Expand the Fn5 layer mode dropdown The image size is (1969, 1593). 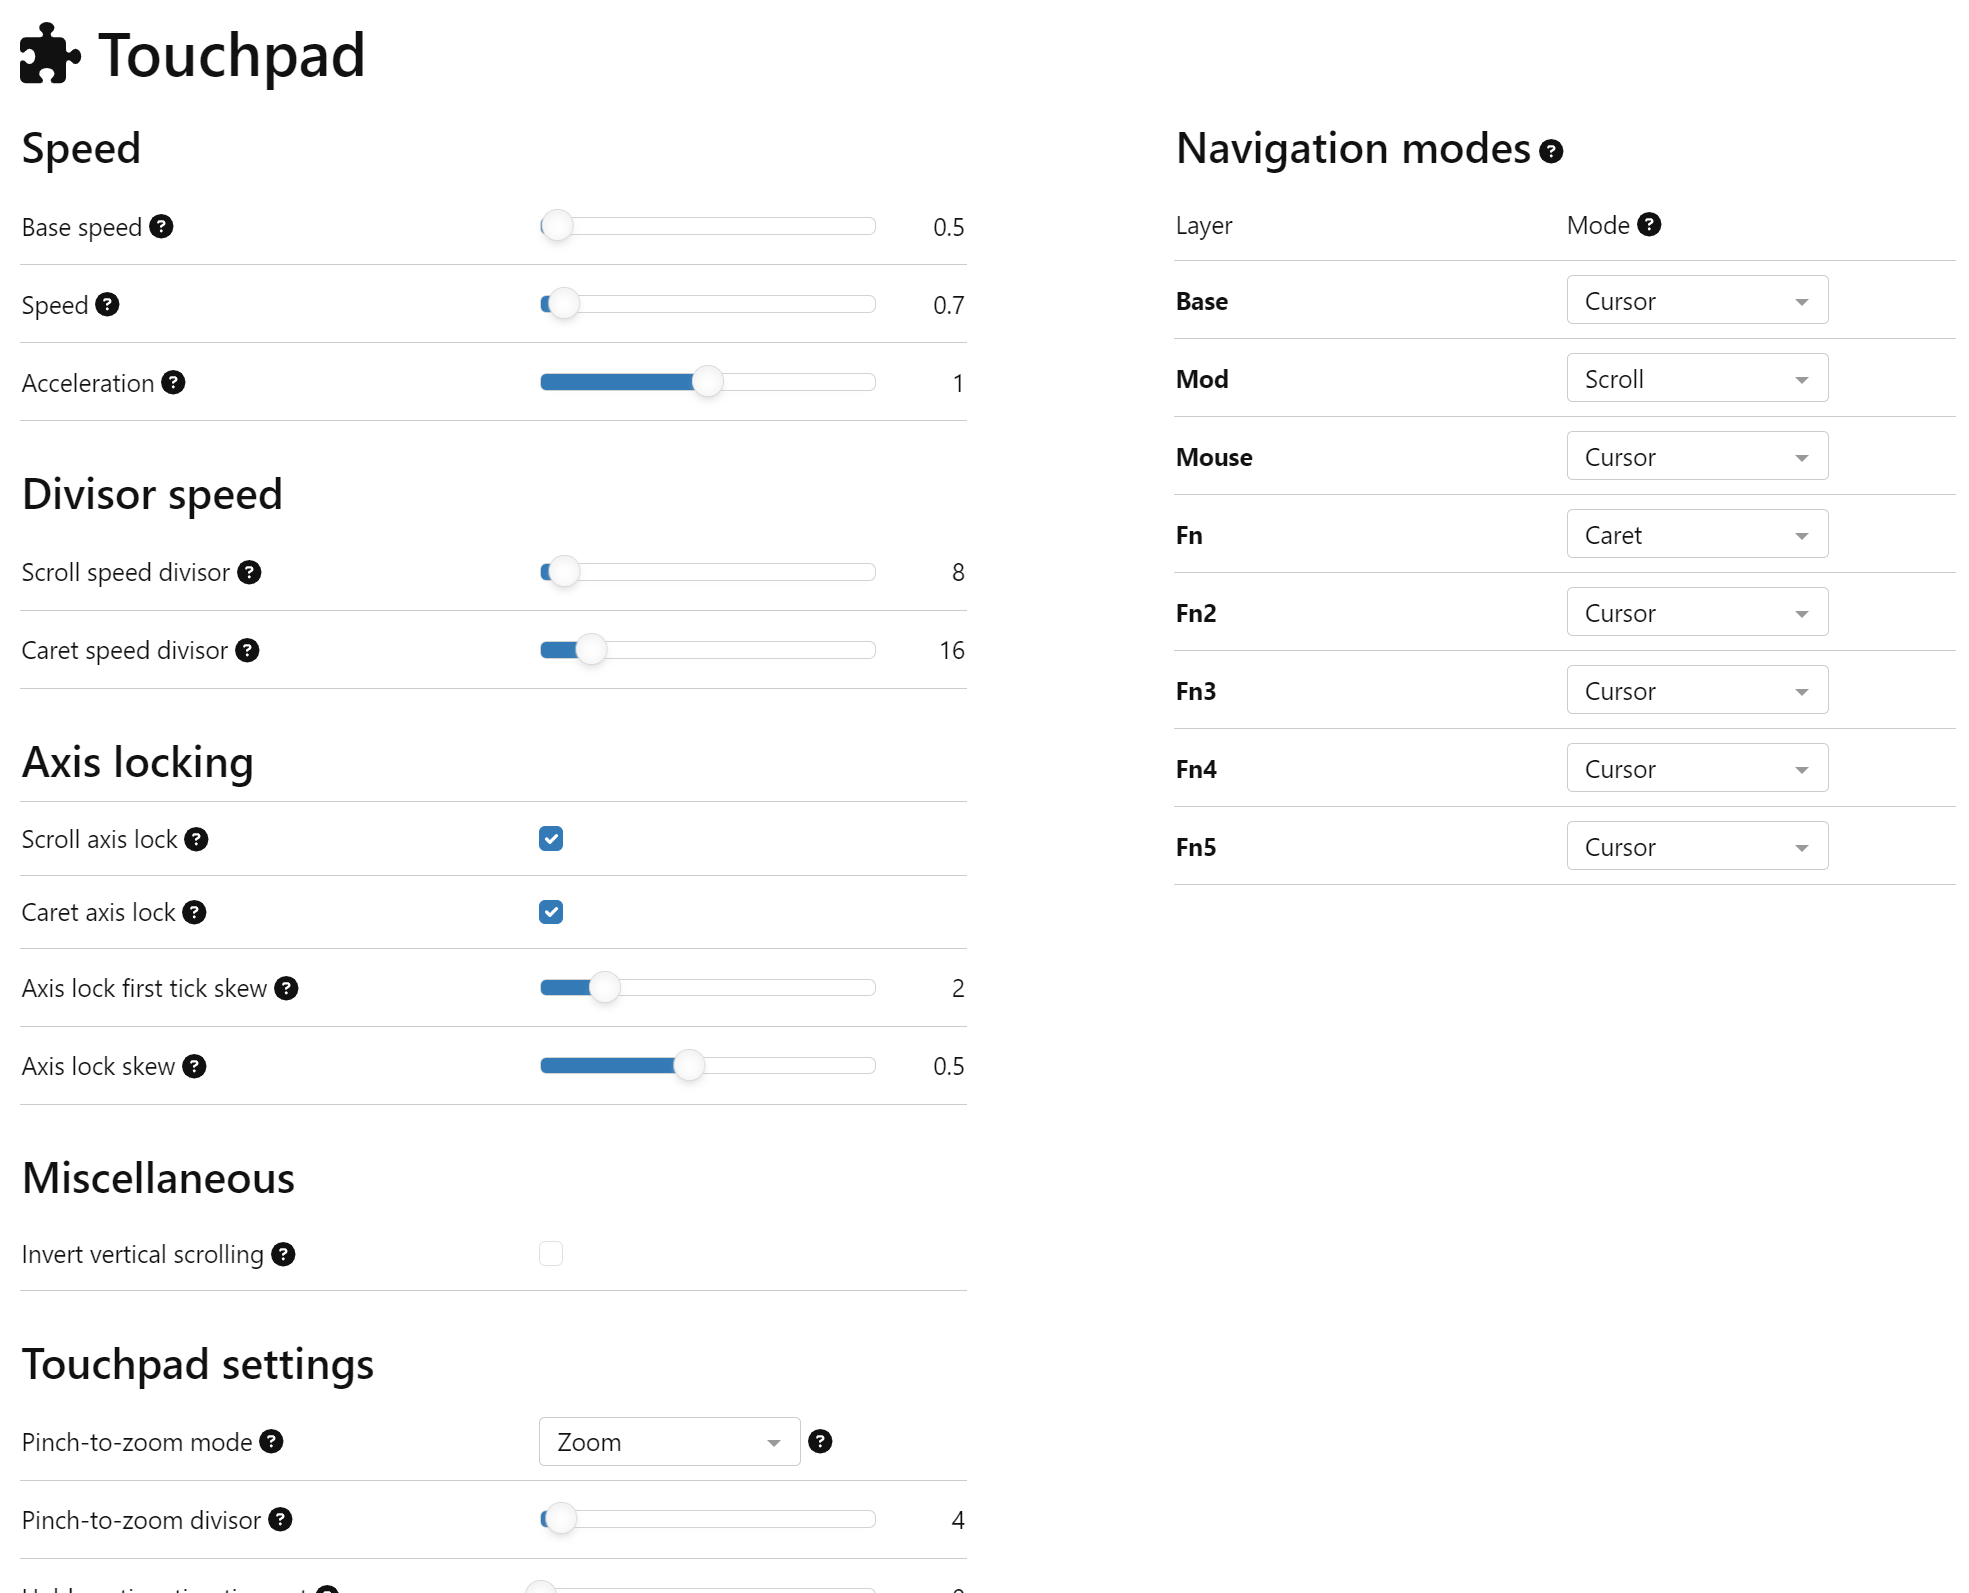click(x=1697, y=847)
